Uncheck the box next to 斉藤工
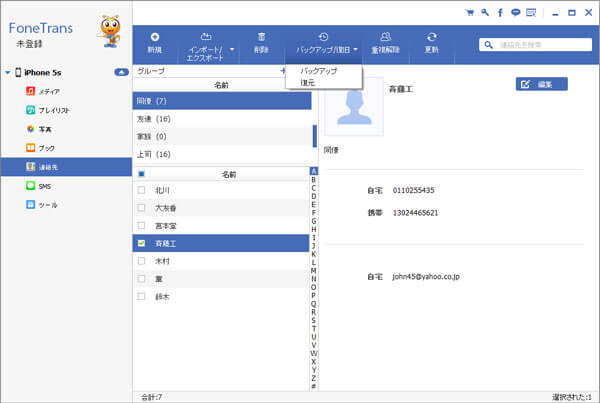This screenshot has height=403, width=600. pos(141,243)
